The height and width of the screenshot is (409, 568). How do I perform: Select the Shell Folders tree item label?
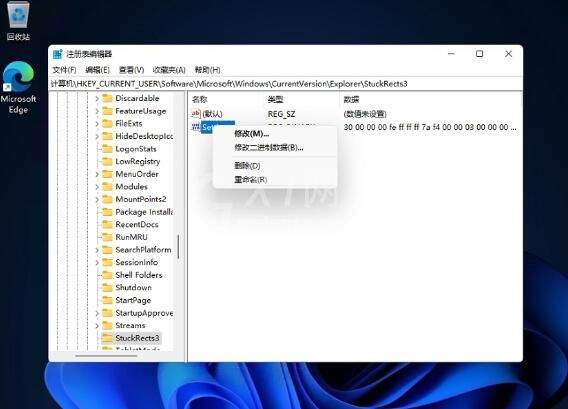139,275
